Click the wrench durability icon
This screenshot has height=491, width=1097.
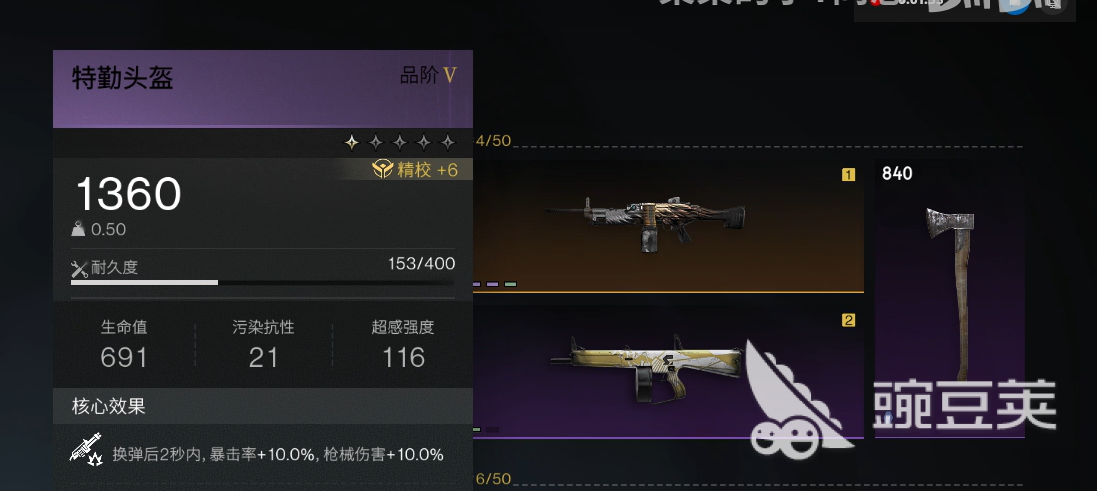coord(80,268)
